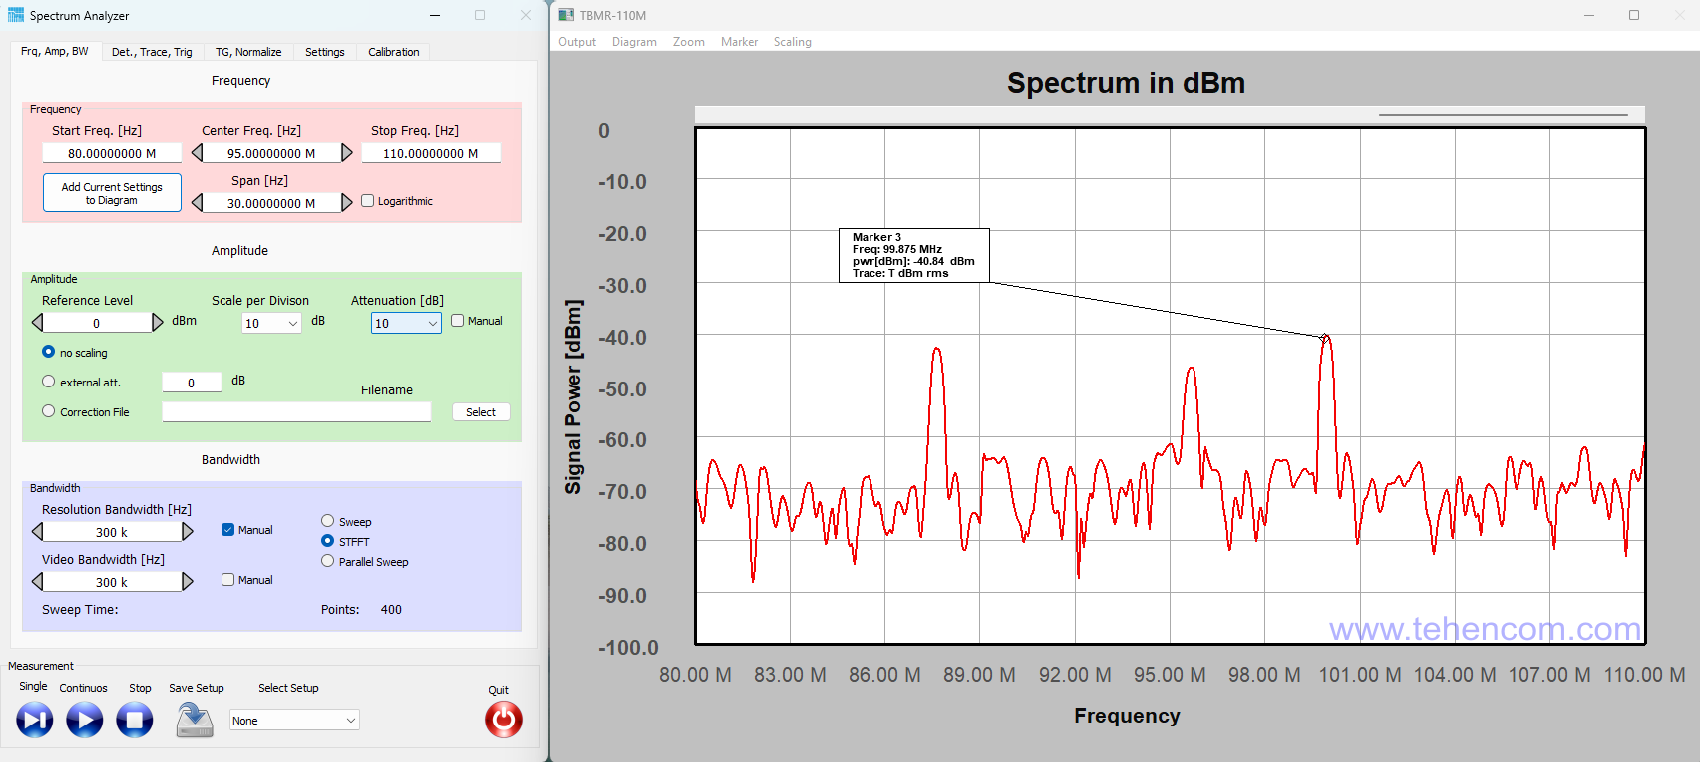The height and width of the screenshot is (762, 1700).
Task: Decrease Span with left arrow
Action: (197, 202)
